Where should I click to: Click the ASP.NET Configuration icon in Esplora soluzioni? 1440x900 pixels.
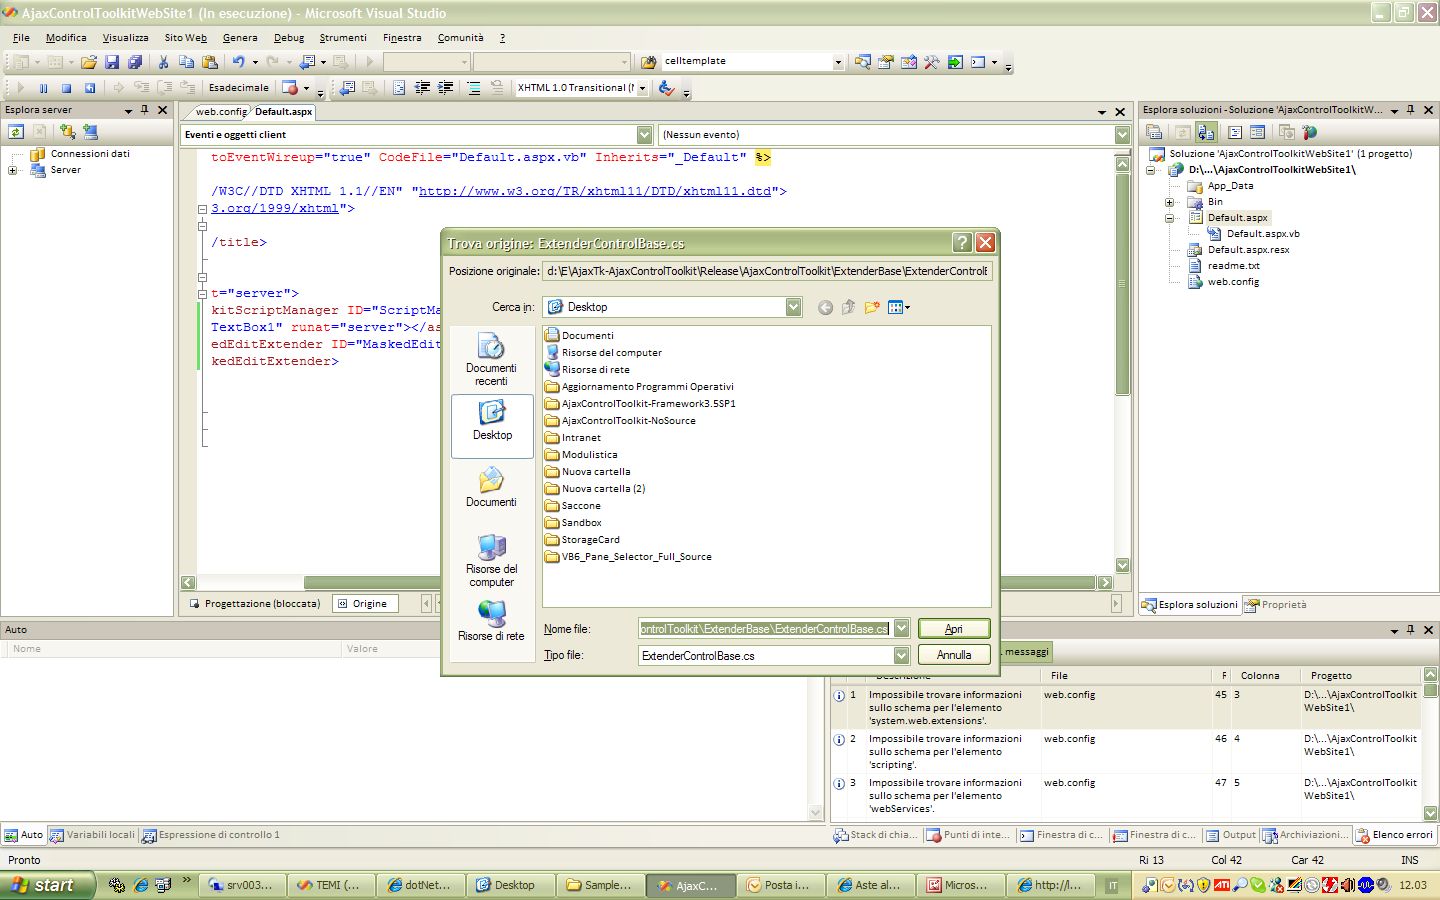click(1310, 132)
